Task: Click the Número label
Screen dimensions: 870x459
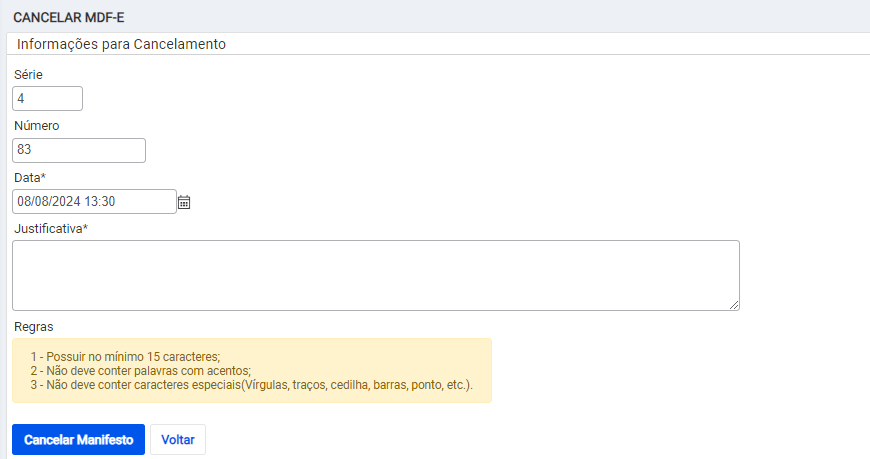Action: (37, 126)
